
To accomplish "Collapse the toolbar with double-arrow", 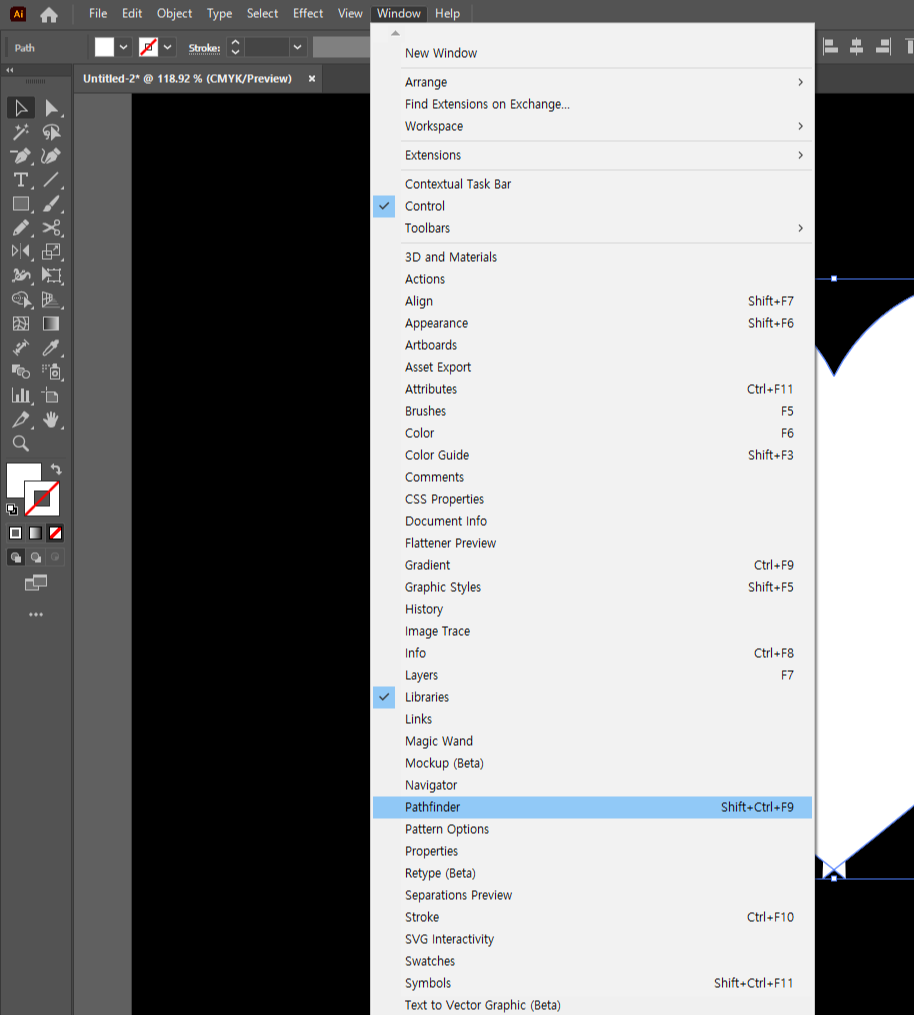I will (10, 70).
